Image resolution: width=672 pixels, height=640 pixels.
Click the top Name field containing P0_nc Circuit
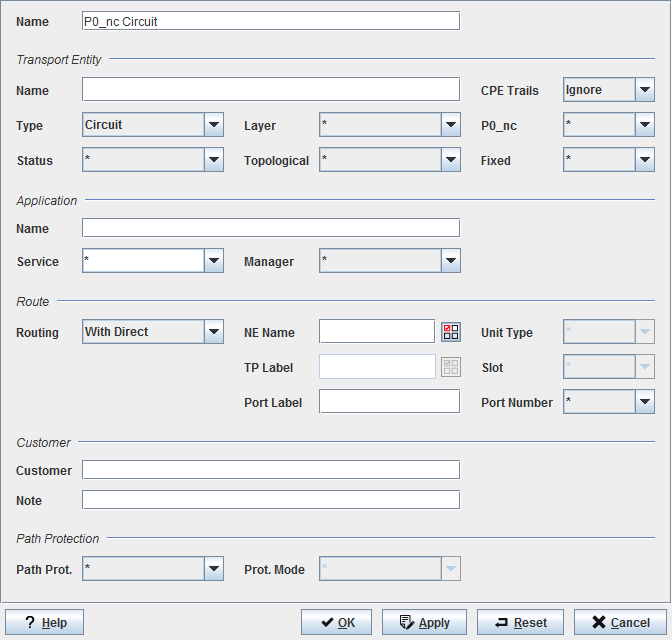270,21
